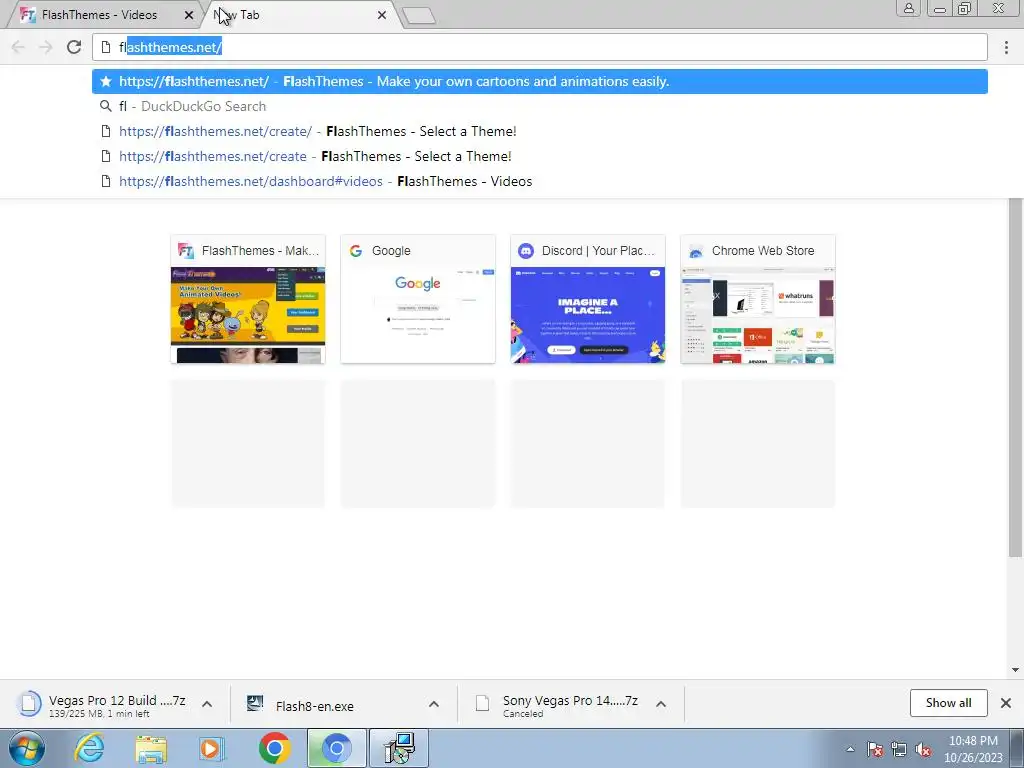Open network tray icon
This screenshot has width=1024, height=768.
click(899, 749)
